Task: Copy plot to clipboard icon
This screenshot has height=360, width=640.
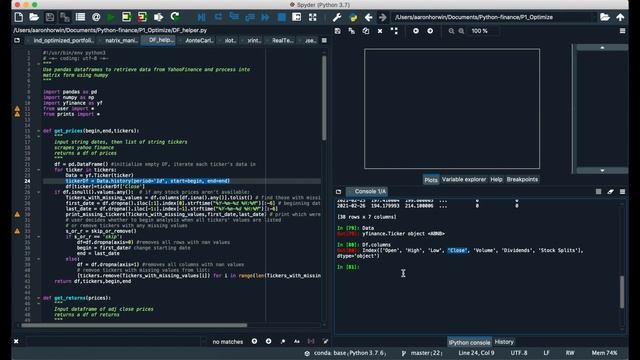Action: pos(366,31)
